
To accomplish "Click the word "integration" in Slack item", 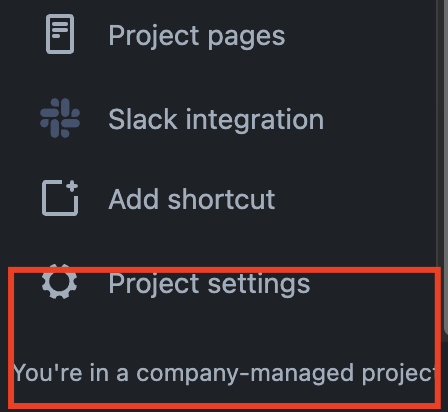I will [x=255, y=119].
